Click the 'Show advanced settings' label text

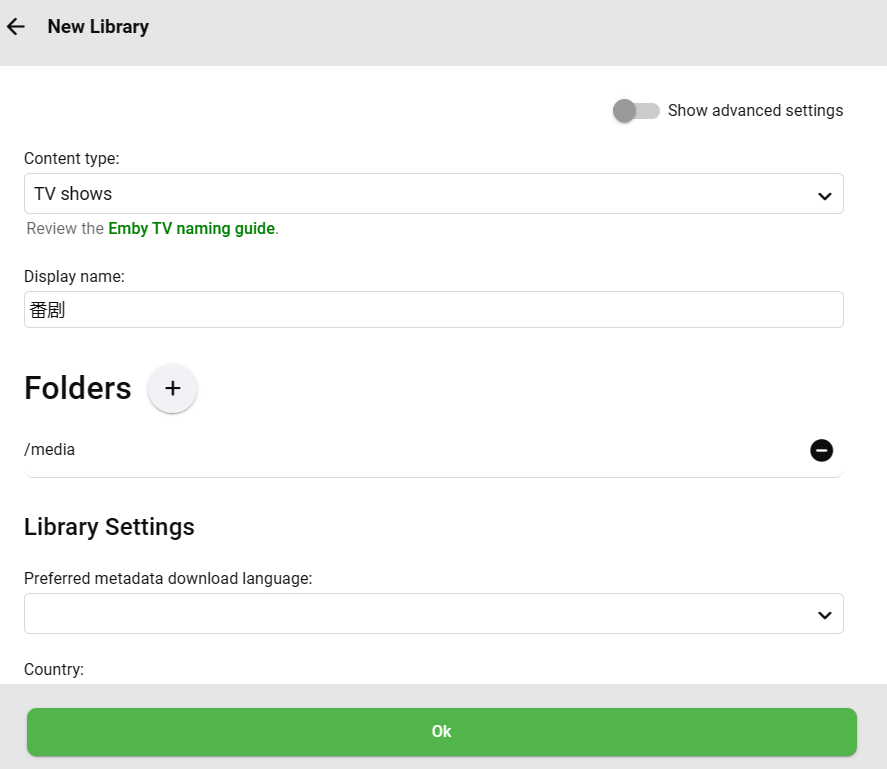755,111
